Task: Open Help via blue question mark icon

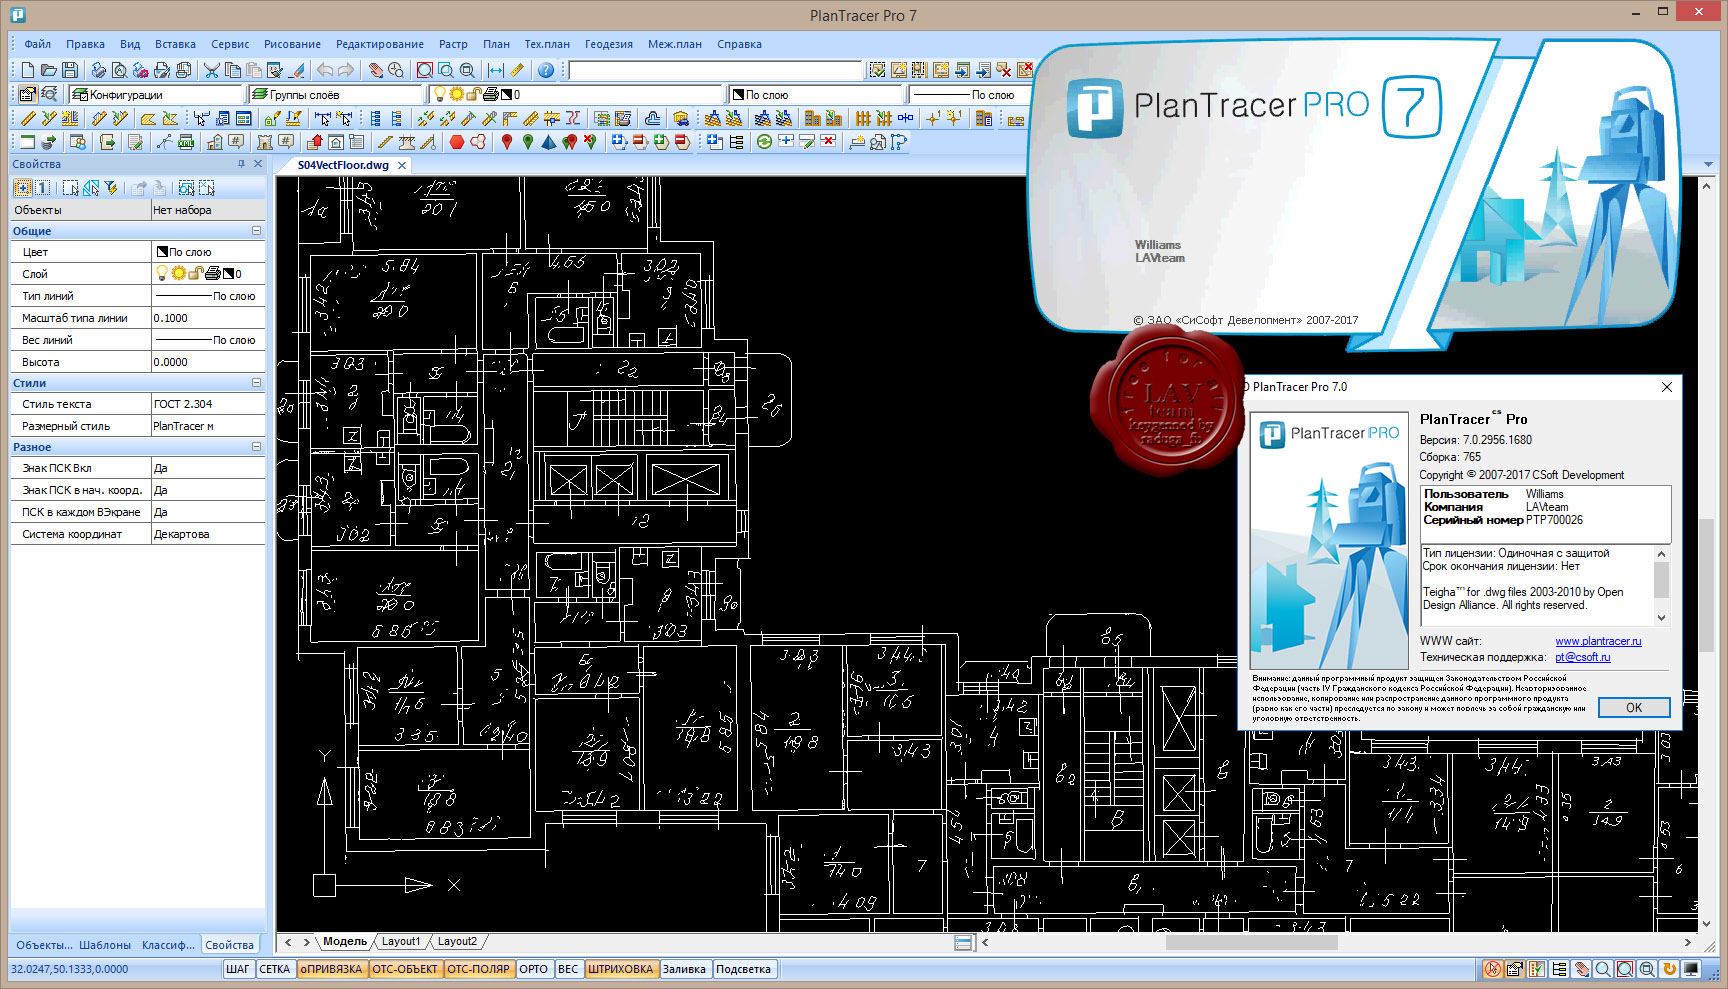Action: (546, 70)
